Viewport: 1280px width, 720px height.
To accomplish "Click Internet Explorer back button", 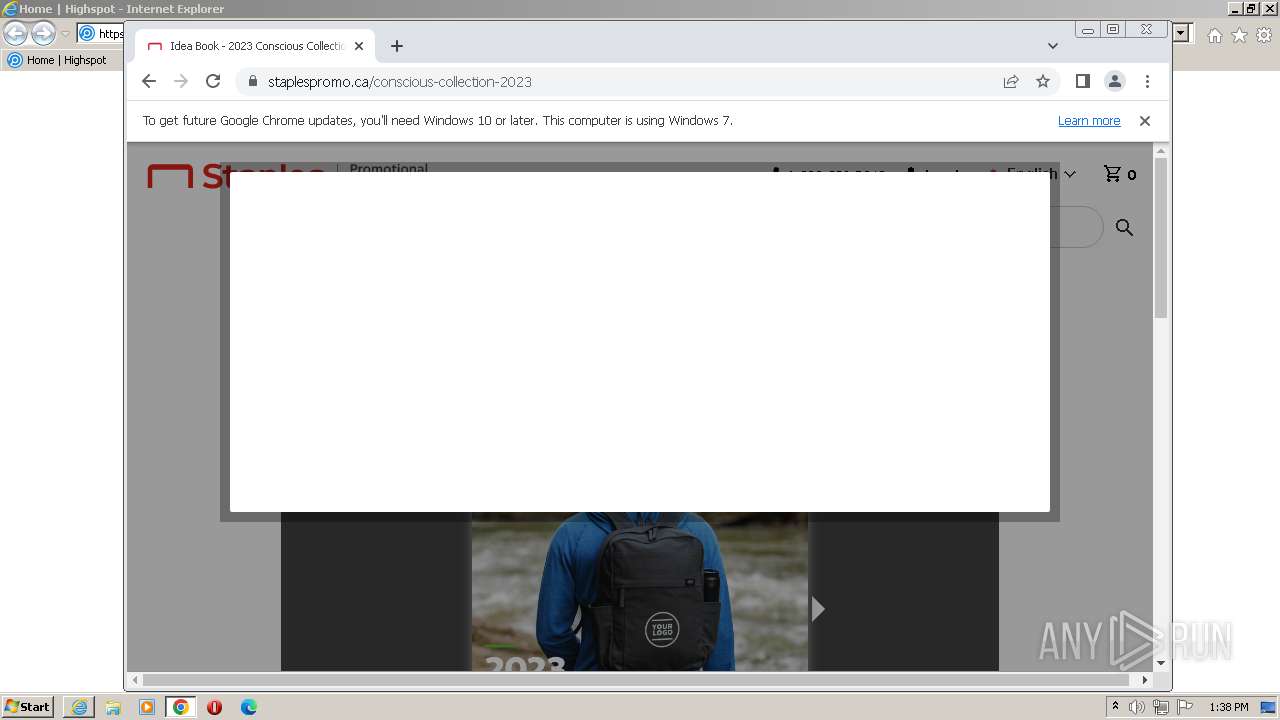I will coord(15,34).
